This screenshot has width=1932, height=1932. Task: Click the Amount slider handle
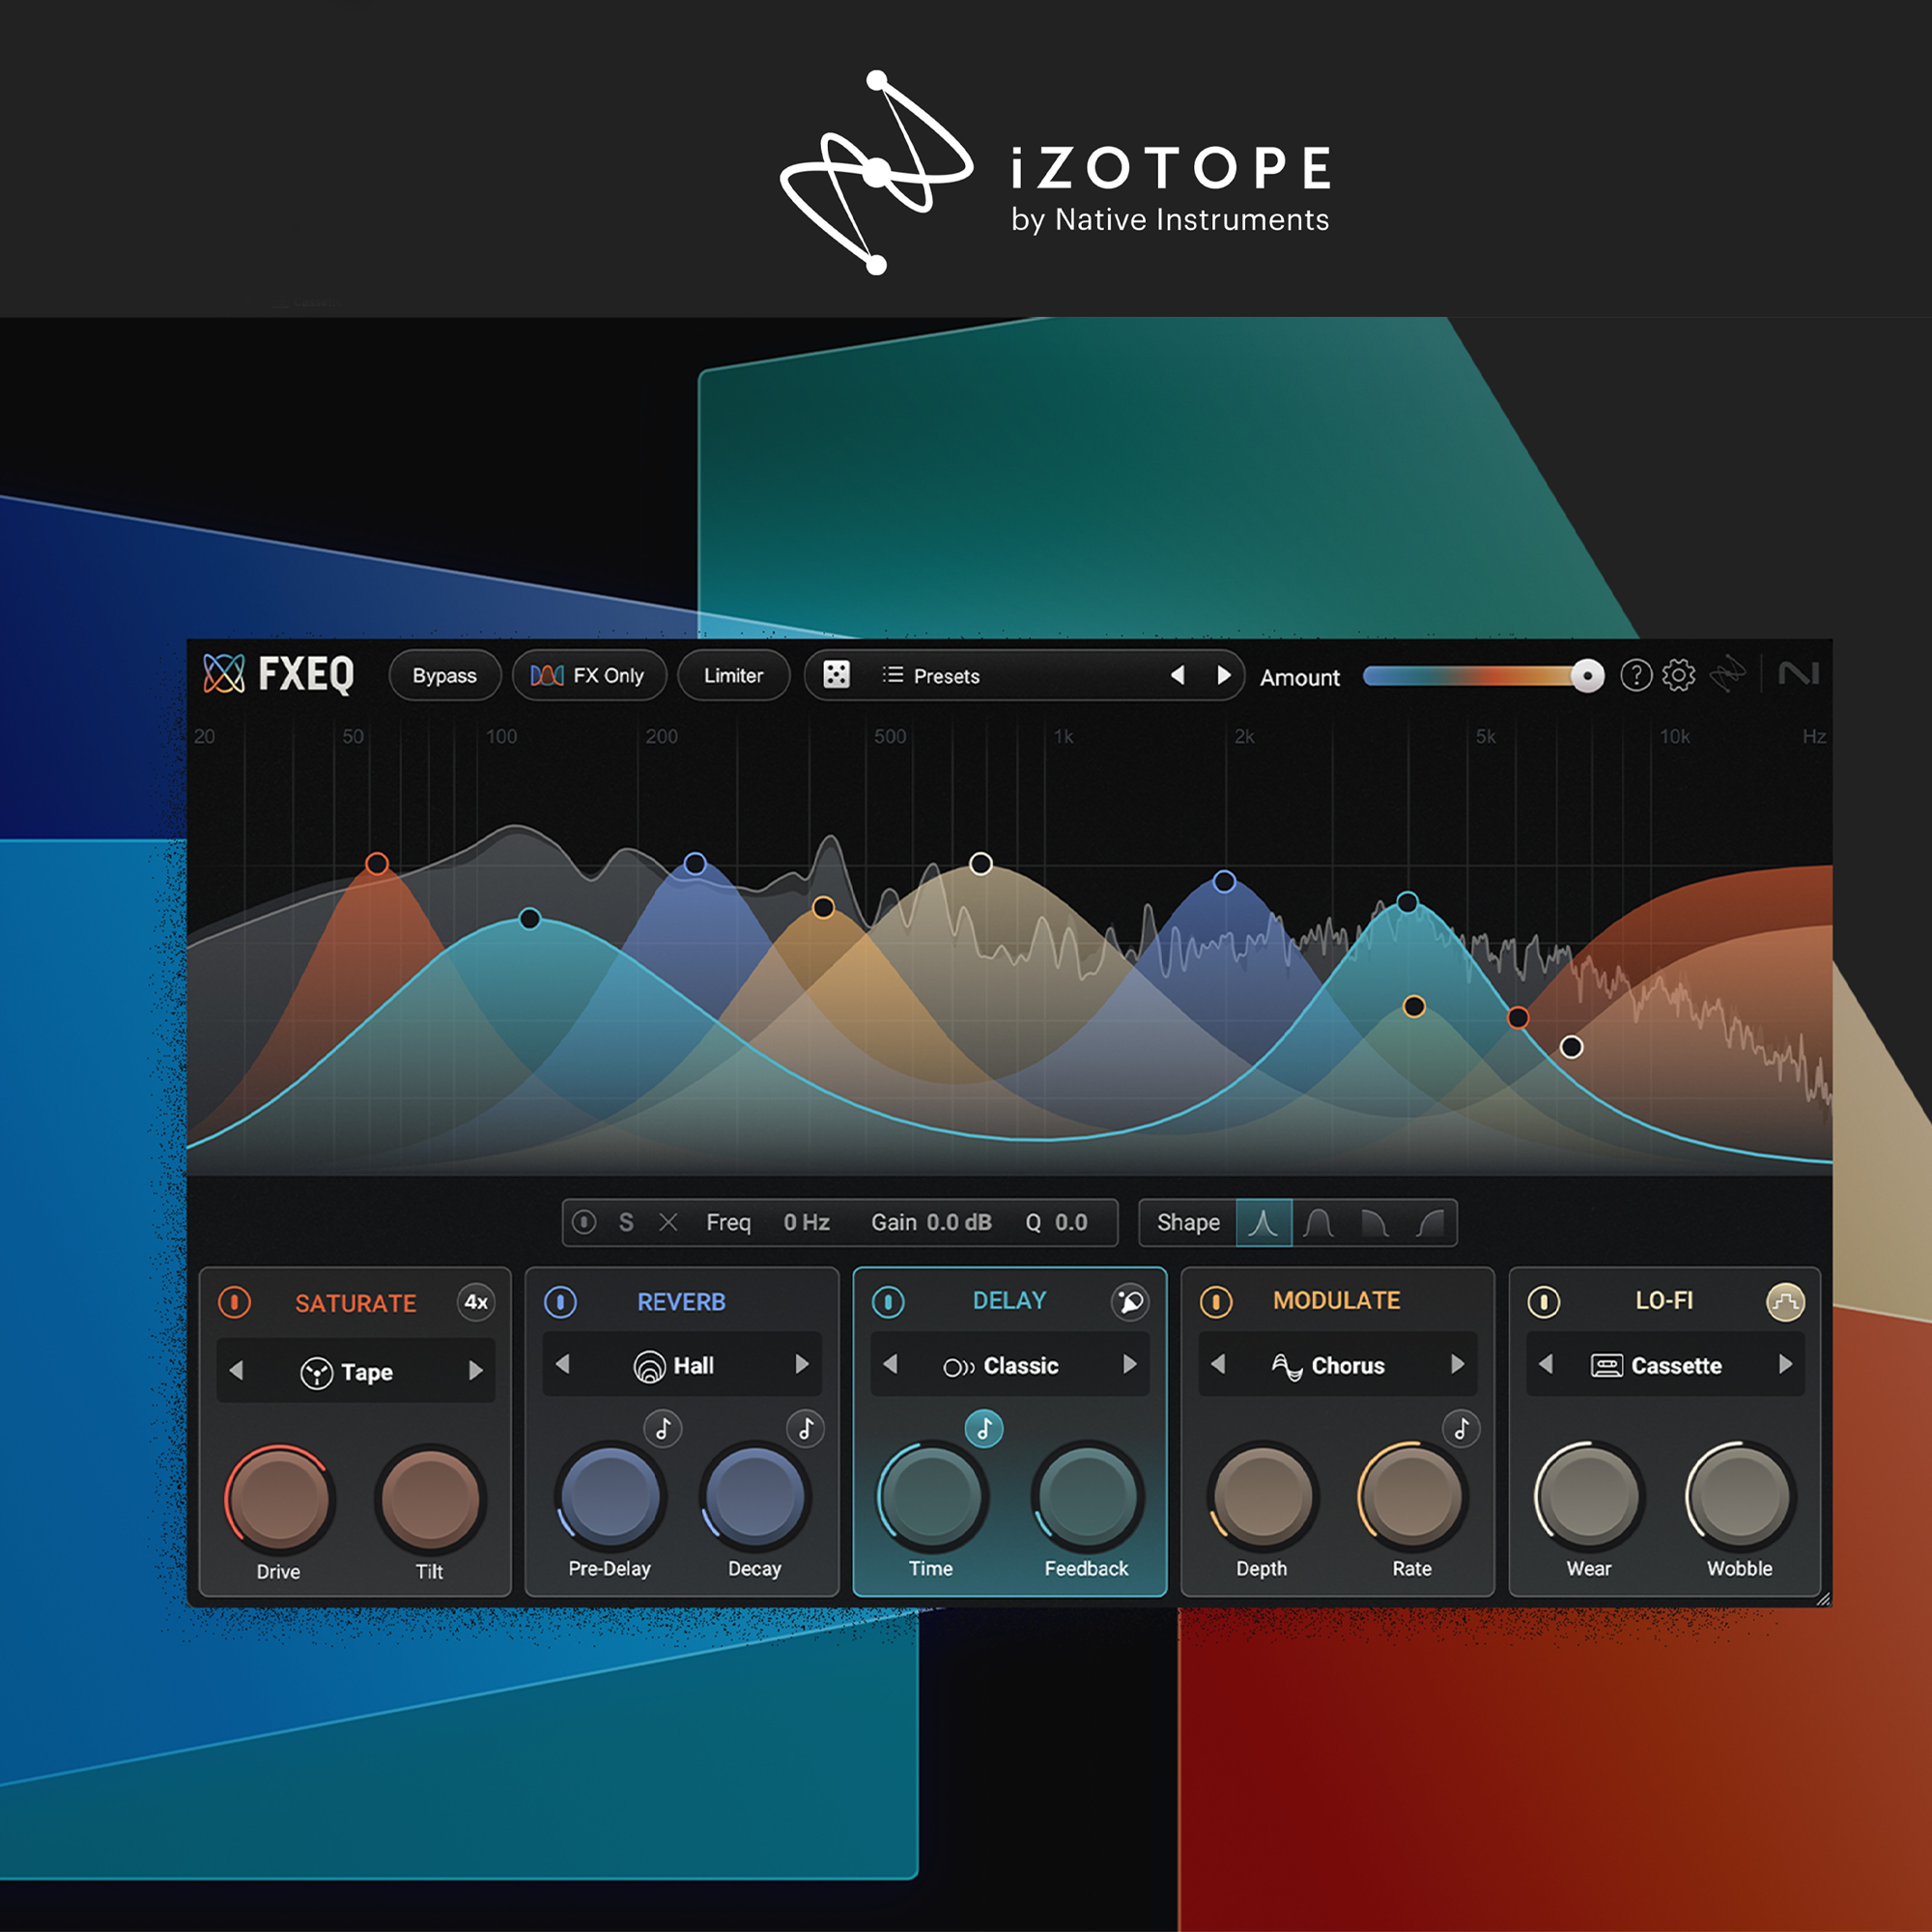point(1586,676)
